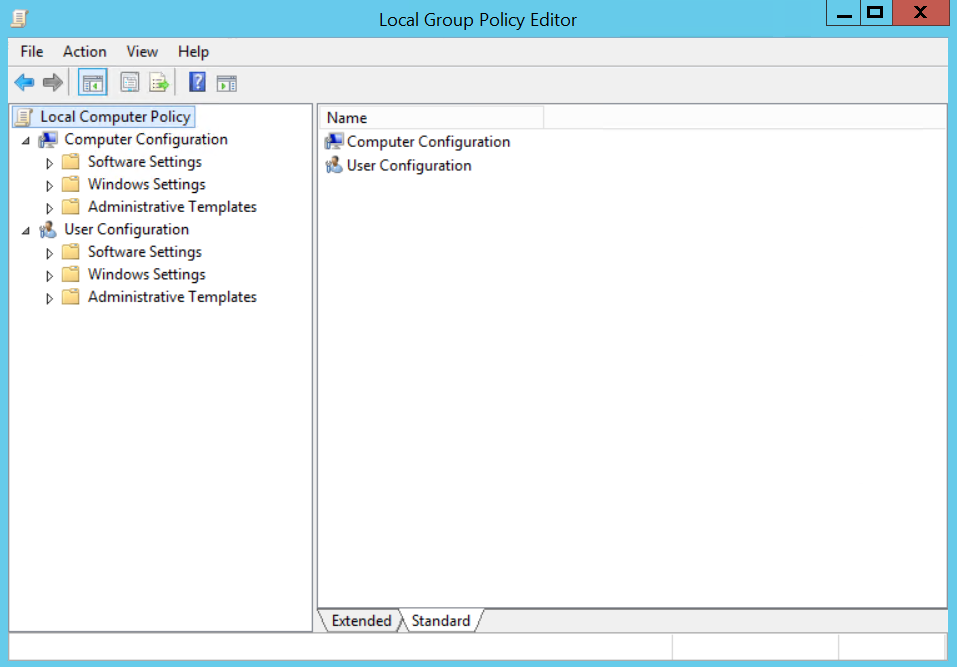Open the Help menu

click(x=193, y=51)
